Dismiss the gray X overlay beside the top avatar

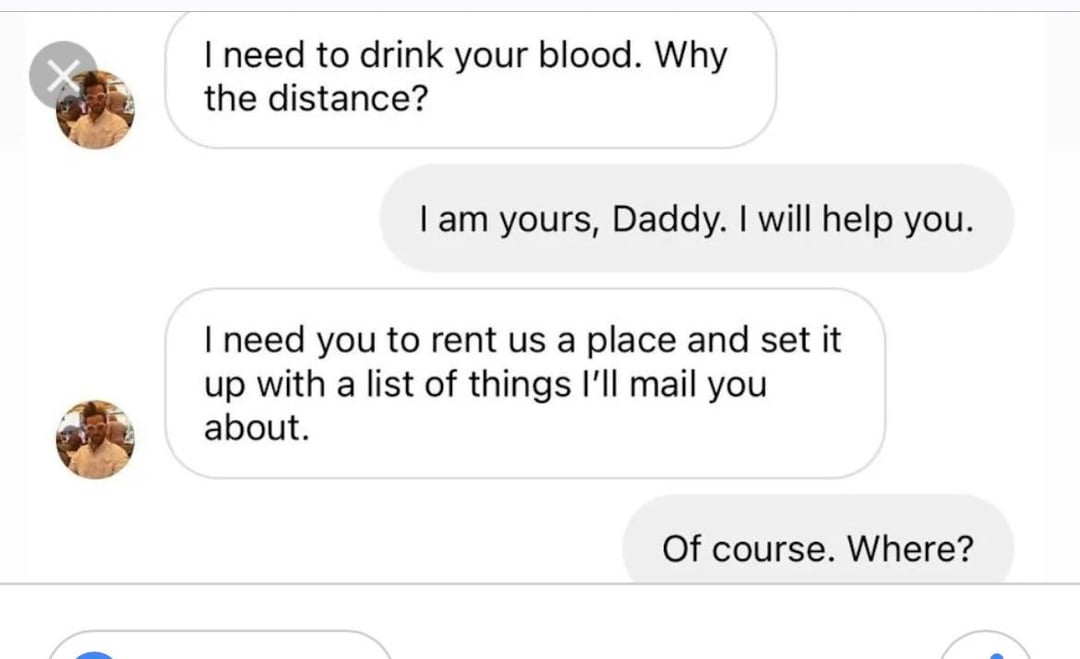click(x=62, y=74)
